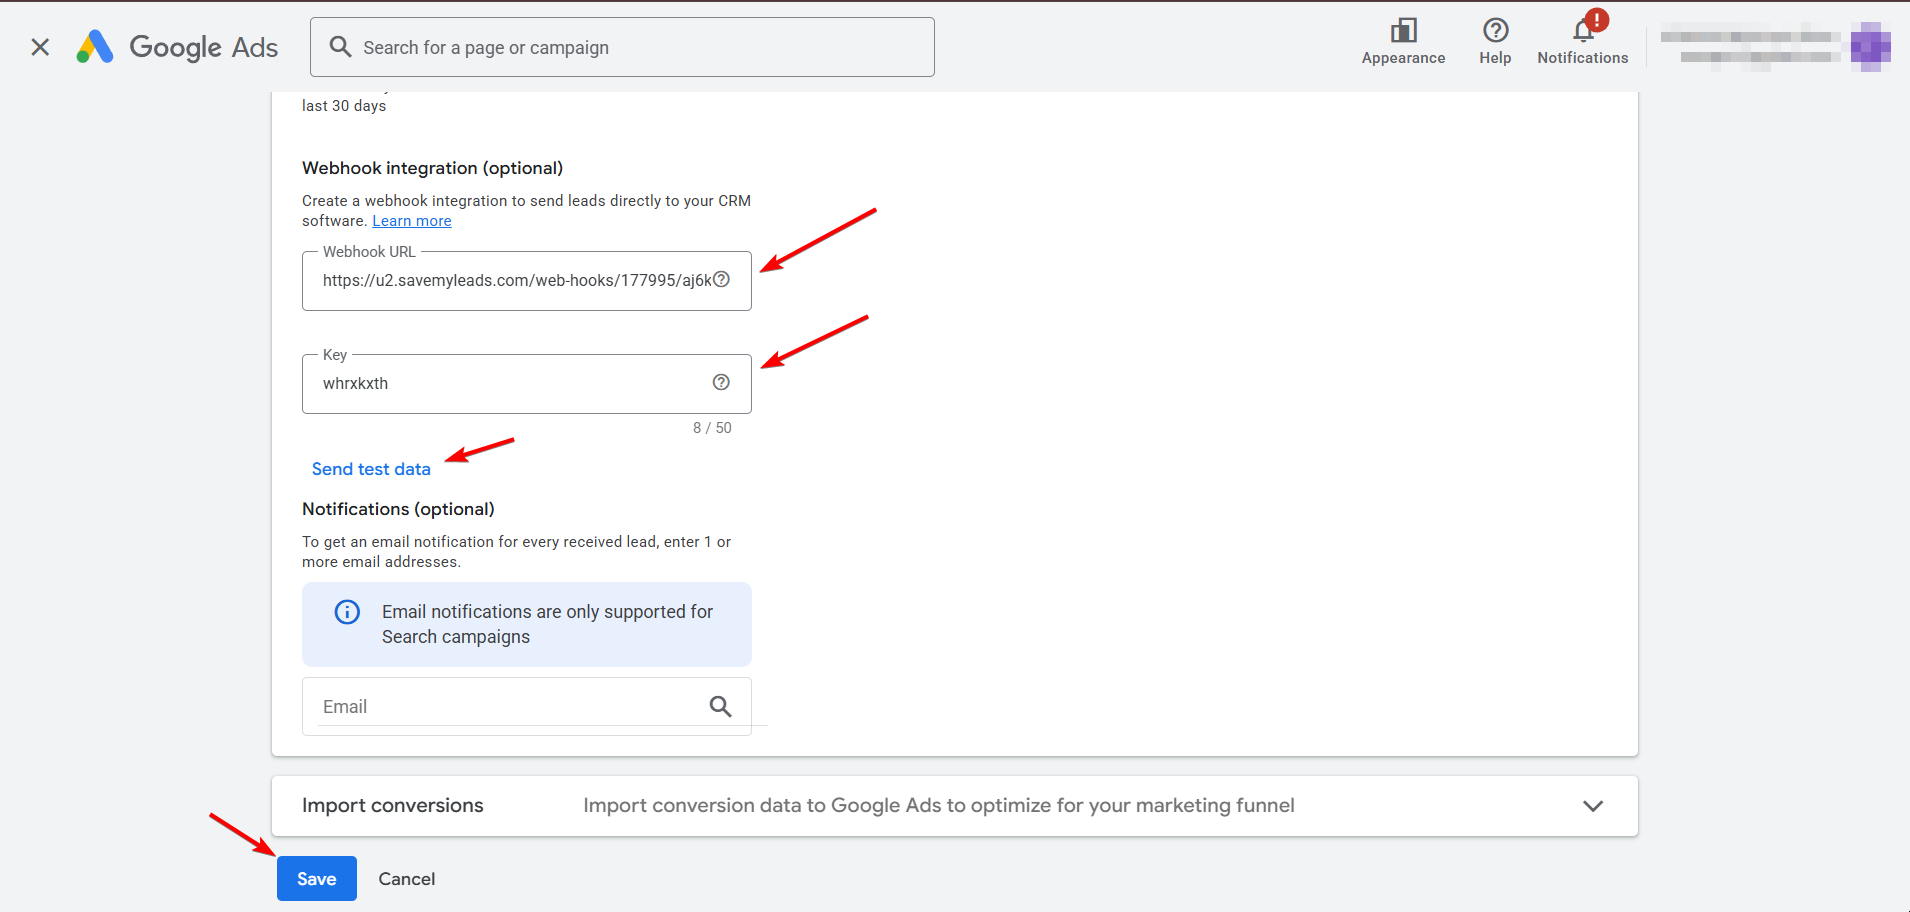Open the Help menu icon
1910x912 pixels.
click(1494, 30)
